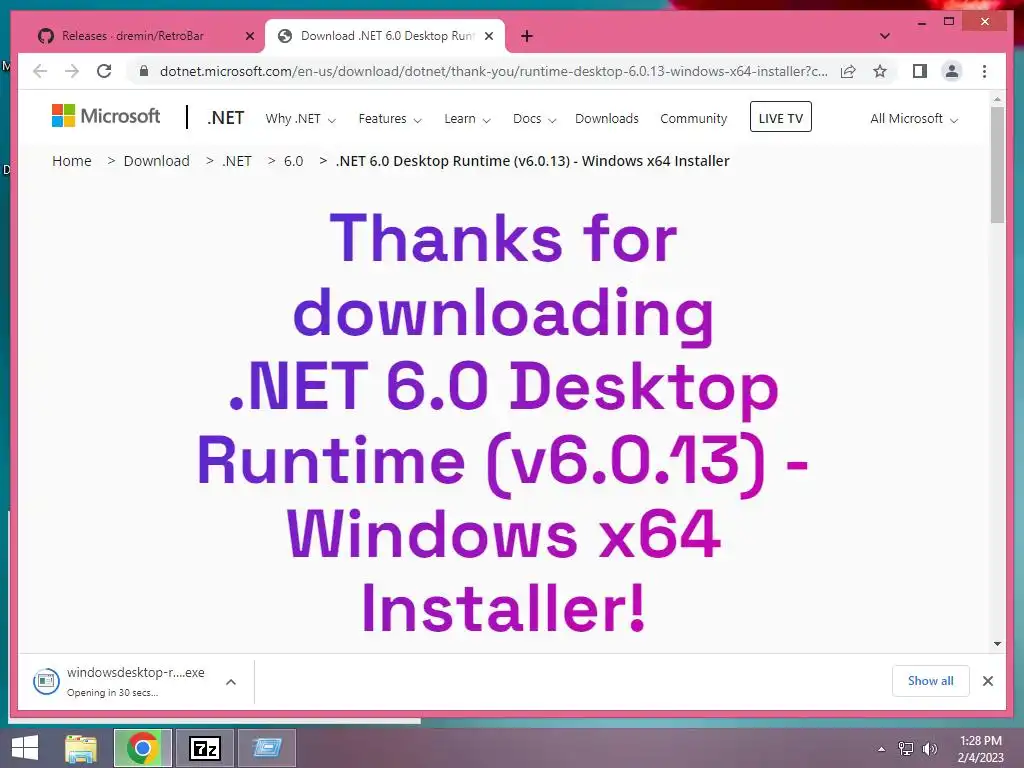The width and height of the screenshot is (1024, 768).
Task: Close the Download .NET 6.0 tab
Action: tap(488, 36)
